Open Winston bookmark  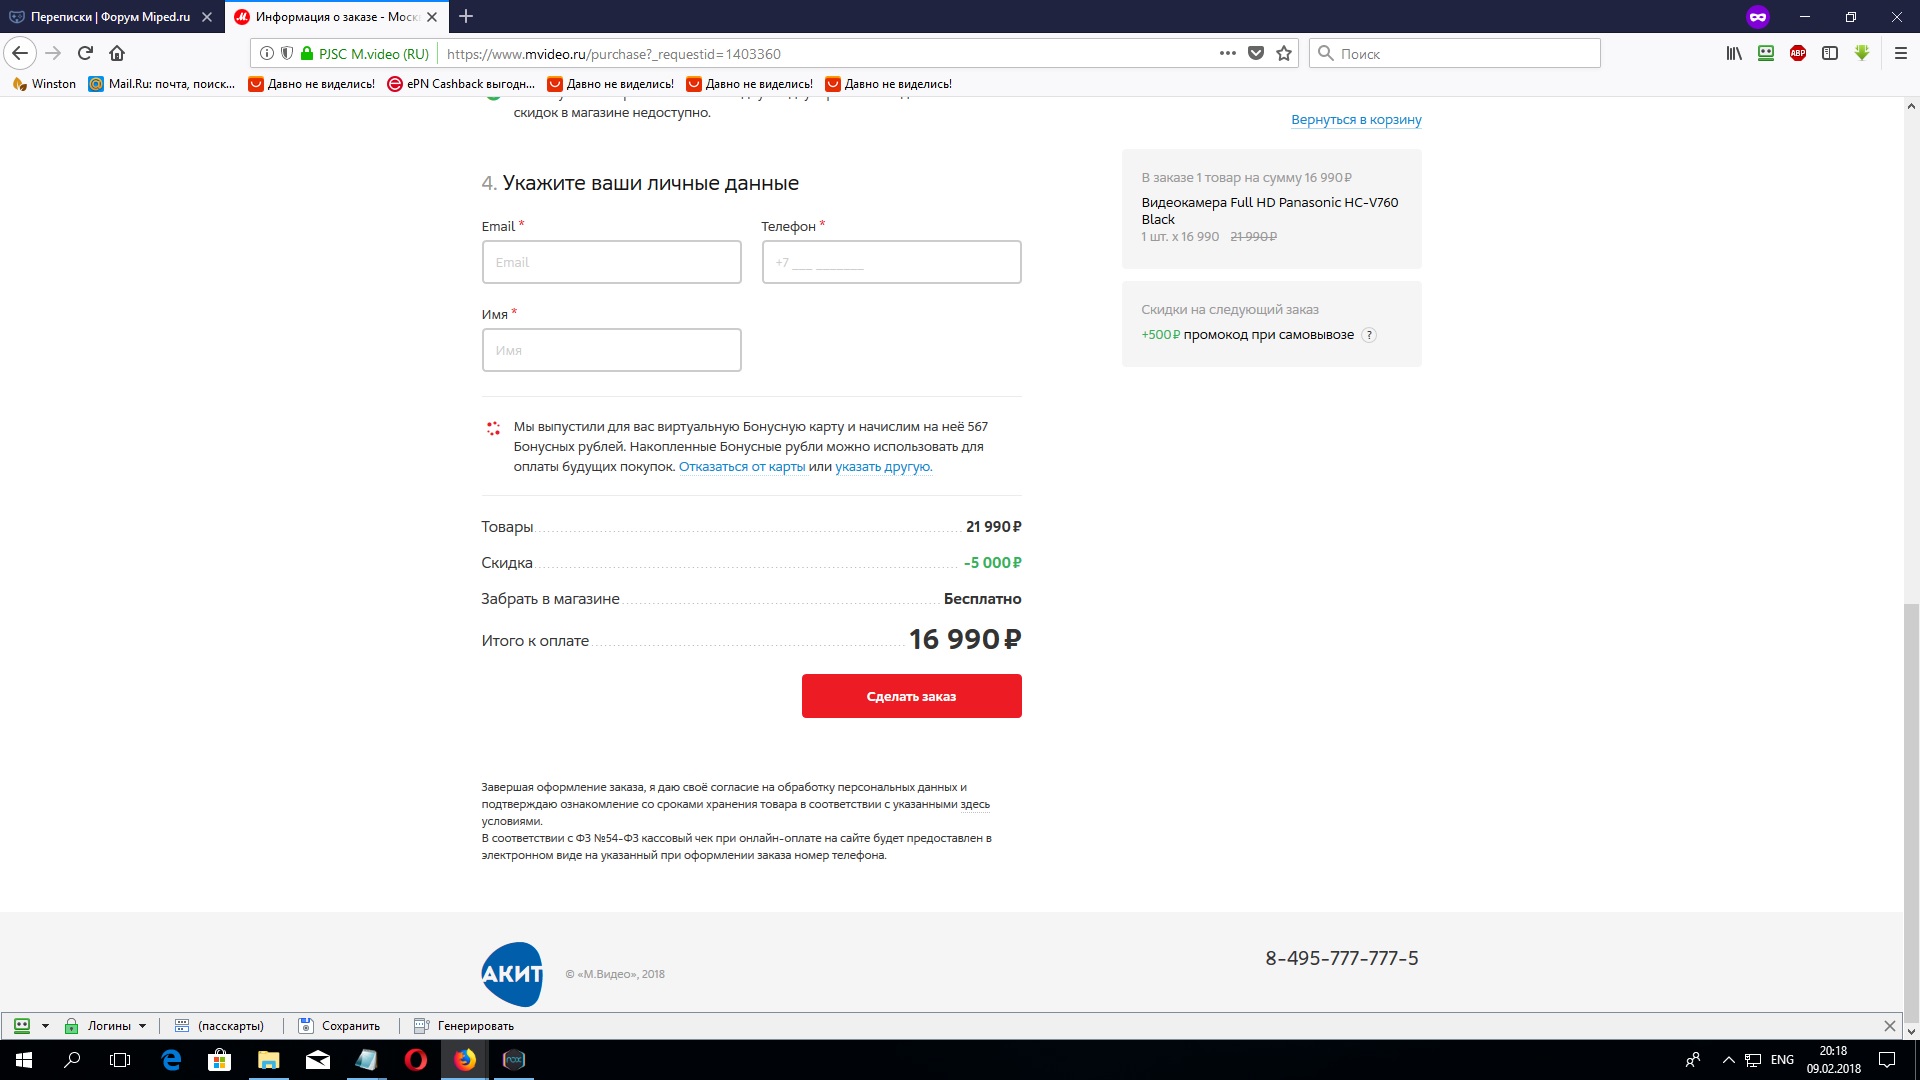click(44, 84)
